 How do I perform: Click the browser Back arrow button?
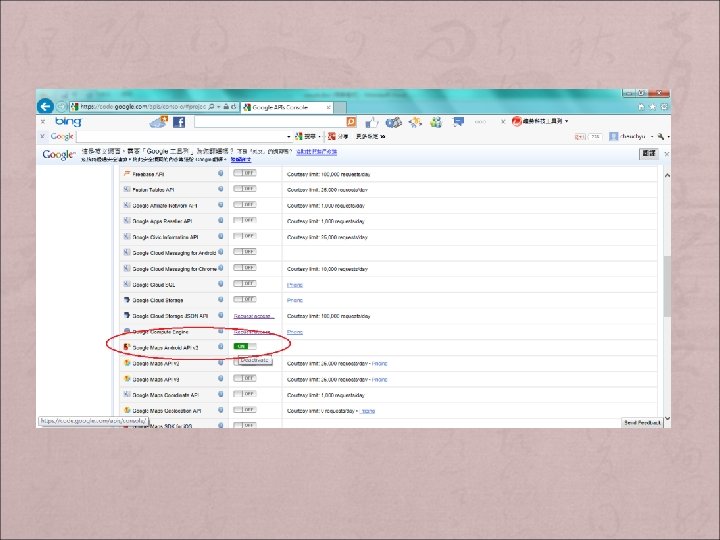click(45, 107)
